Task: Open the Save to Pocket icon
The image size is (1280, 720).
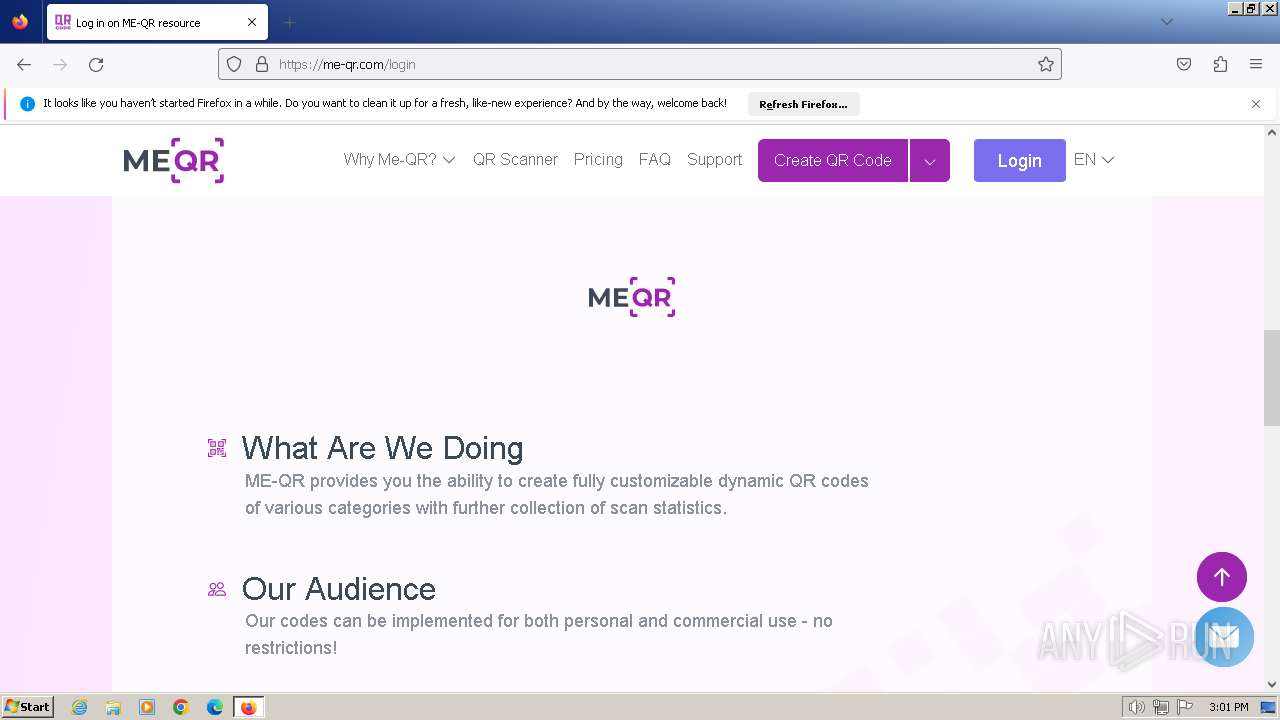Action: click(1184, 64)
